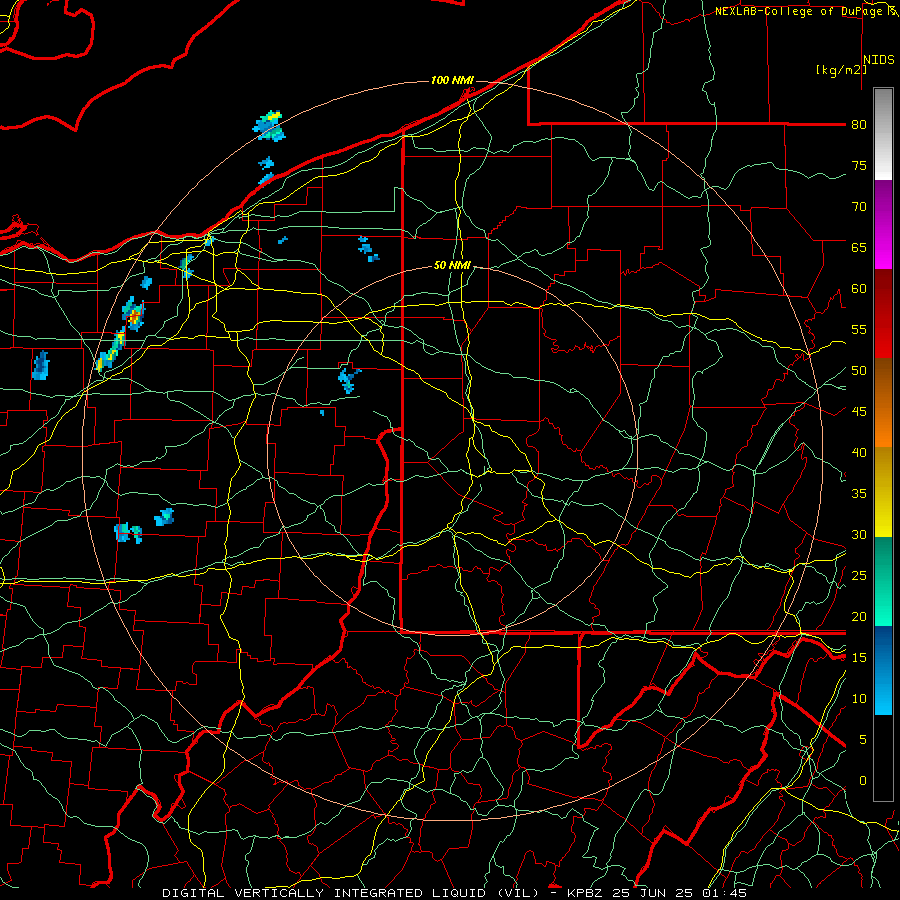Click the 45 value on the scale
Viewport: 900px width, 900px height.
pos(859,412)
